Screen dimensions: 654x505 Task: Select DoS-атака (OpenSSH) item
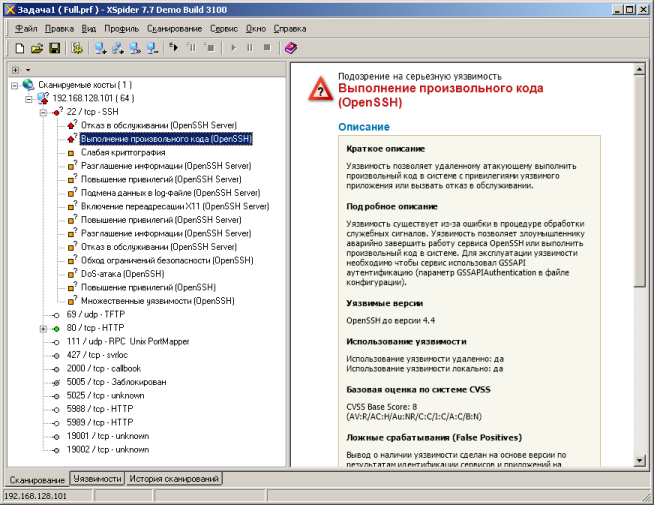[x=123, y=274]
